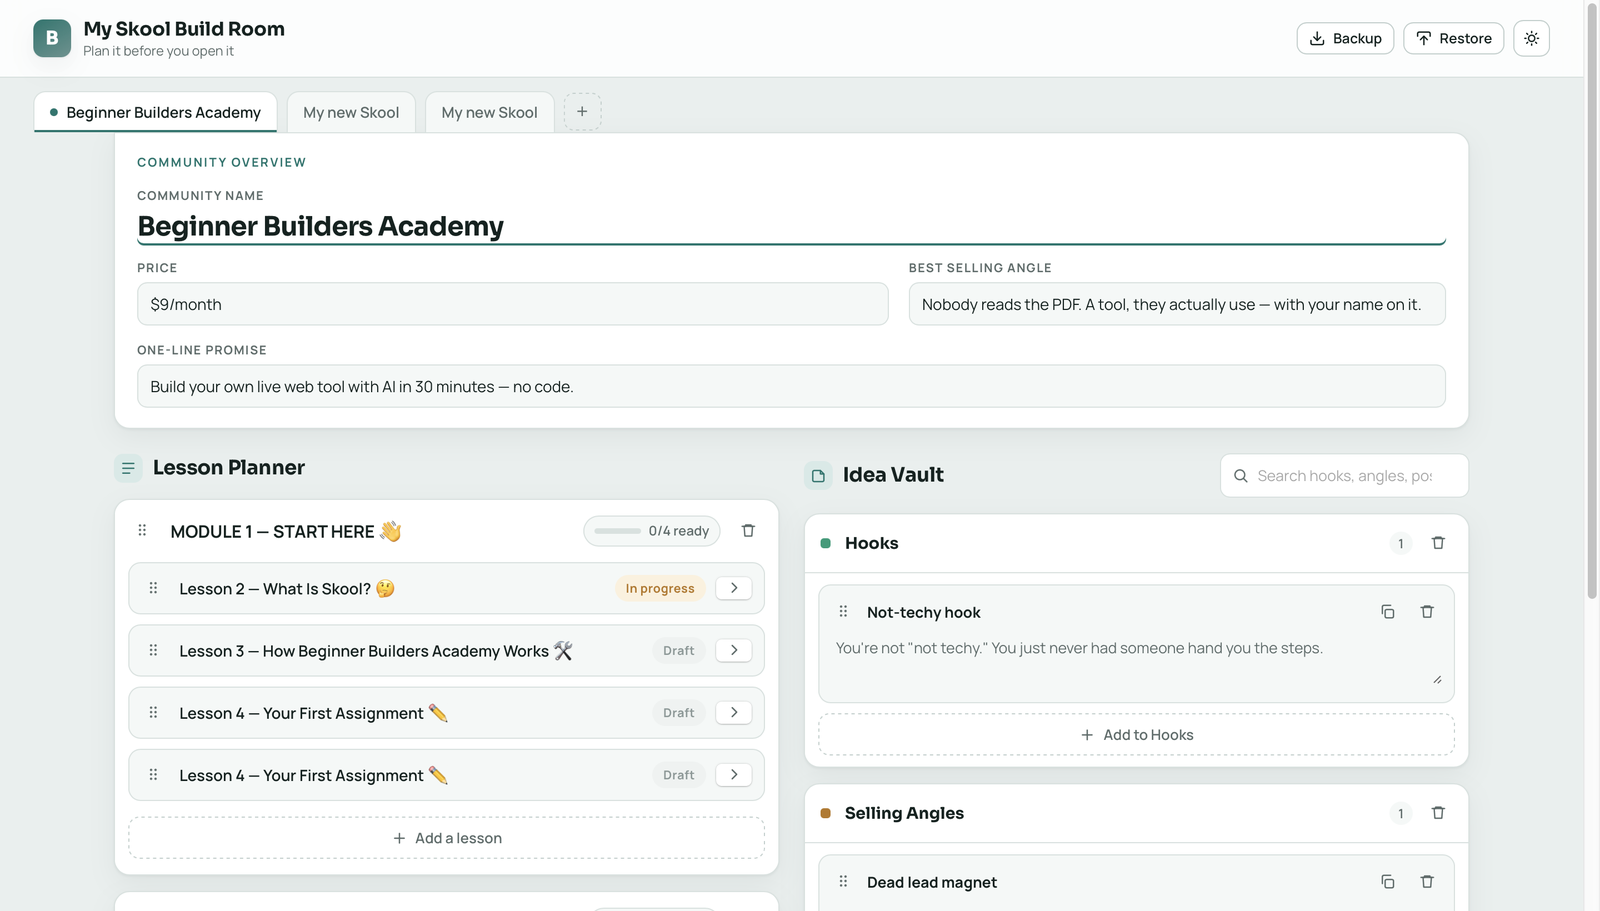Click the page vertical scrollbar
1600x911 pixels.
click(1592, 300)
